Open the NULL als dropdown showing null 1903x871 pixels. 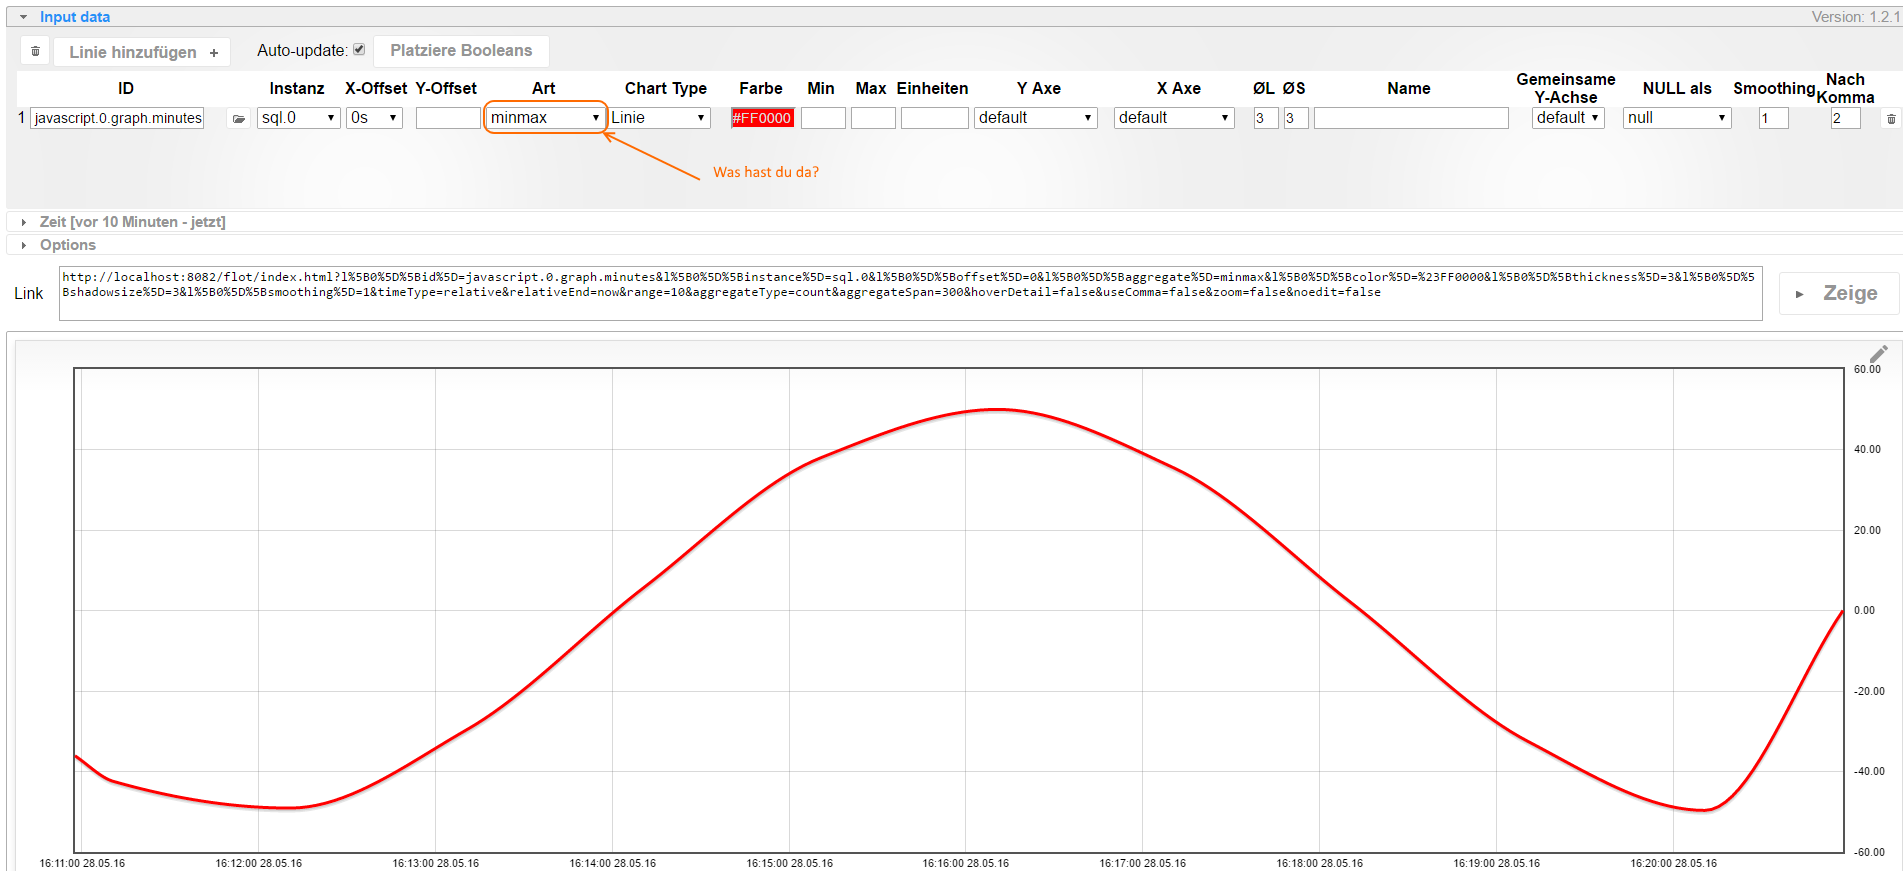click(x=1677, y=118)
